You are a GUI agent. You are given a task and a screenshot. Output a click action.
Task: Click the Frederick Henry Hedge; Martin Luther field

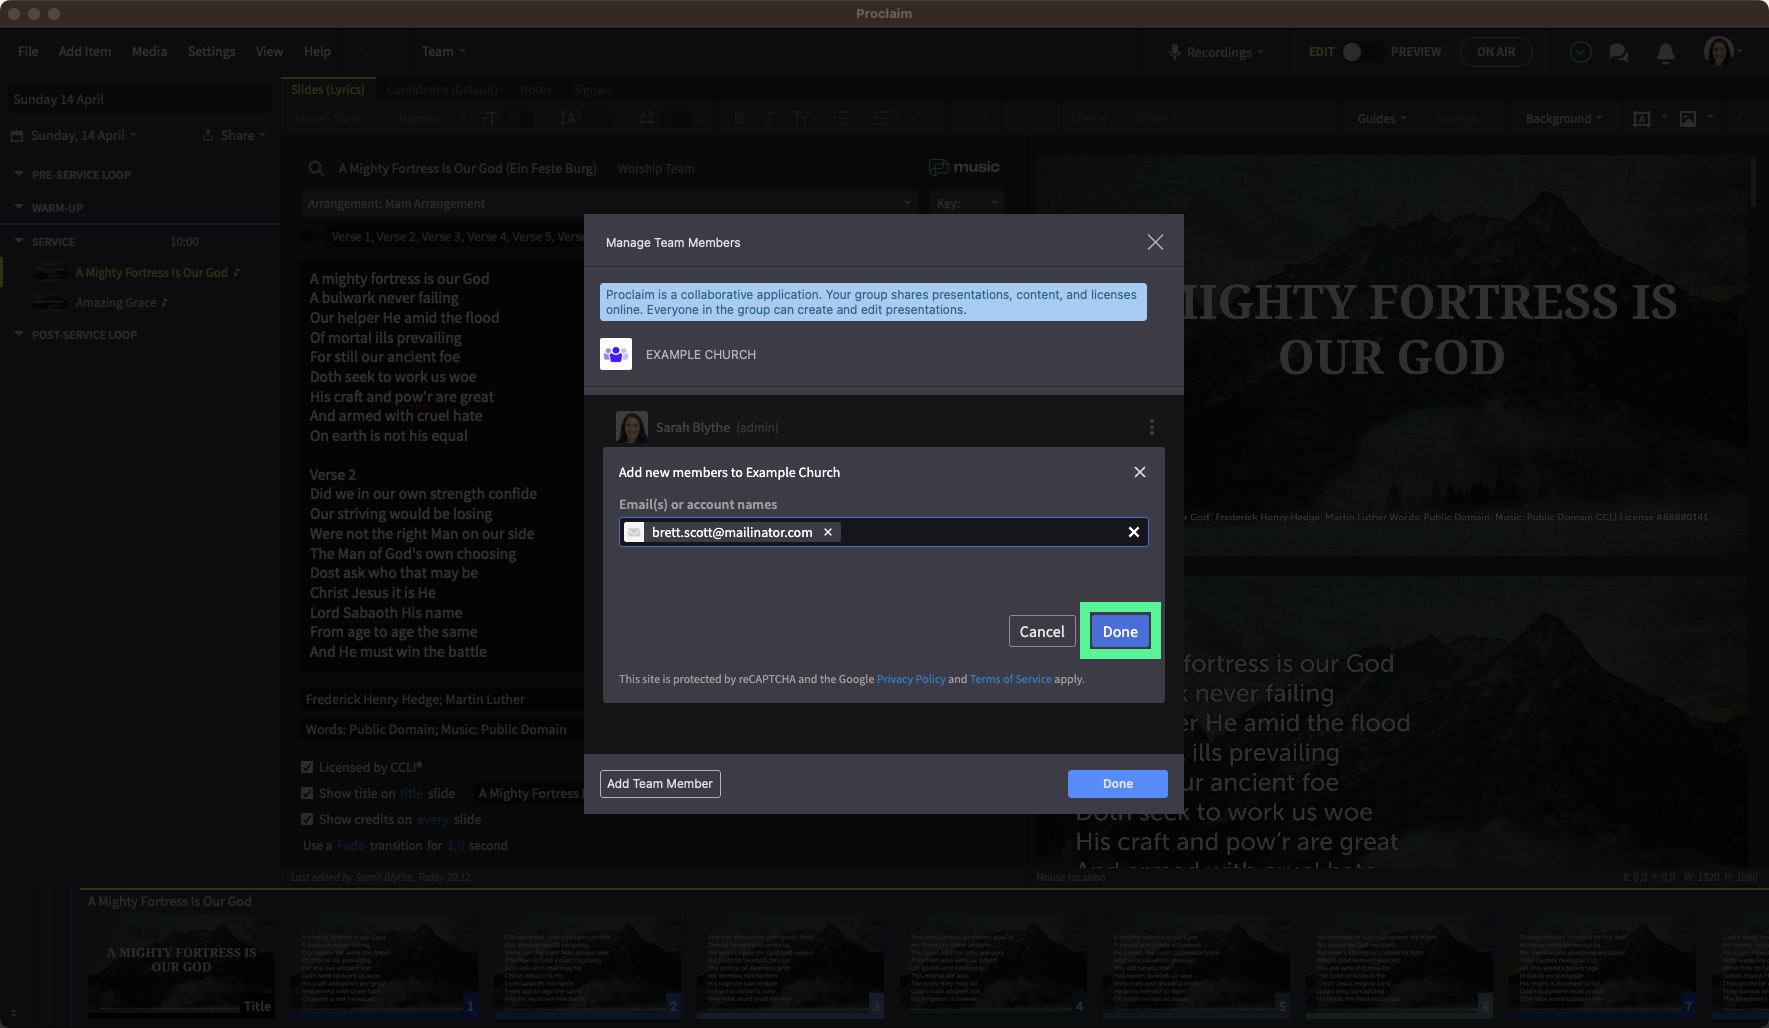442,699
